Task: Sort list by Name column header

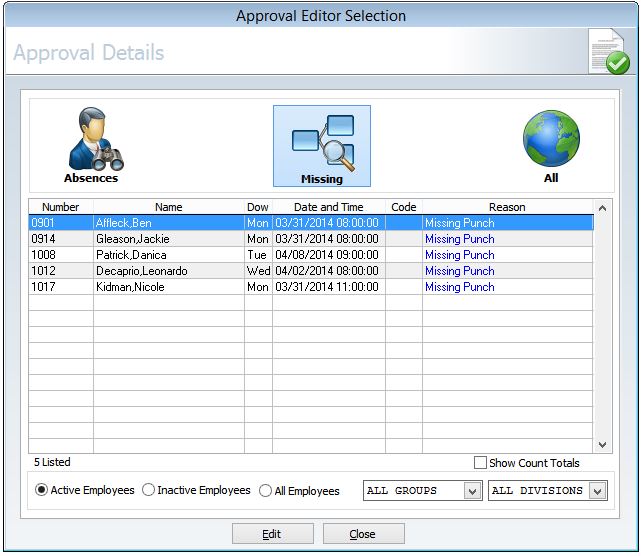Action: click(168, 207)
